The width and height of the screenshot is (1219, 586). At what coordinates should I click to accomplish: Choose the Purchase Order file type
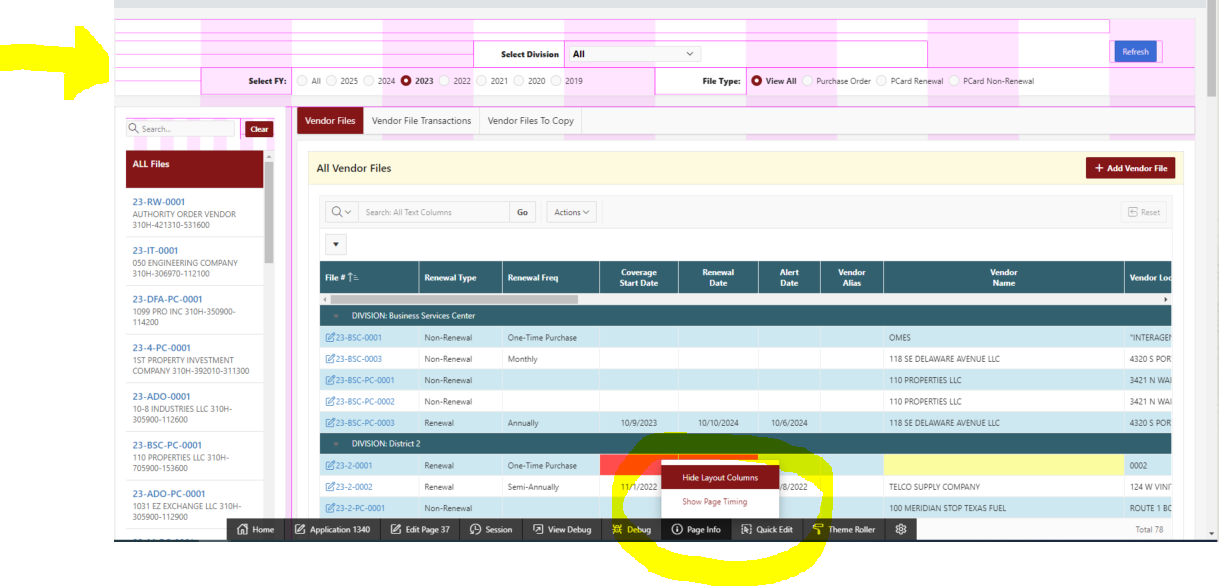click(x=808, y=81)
